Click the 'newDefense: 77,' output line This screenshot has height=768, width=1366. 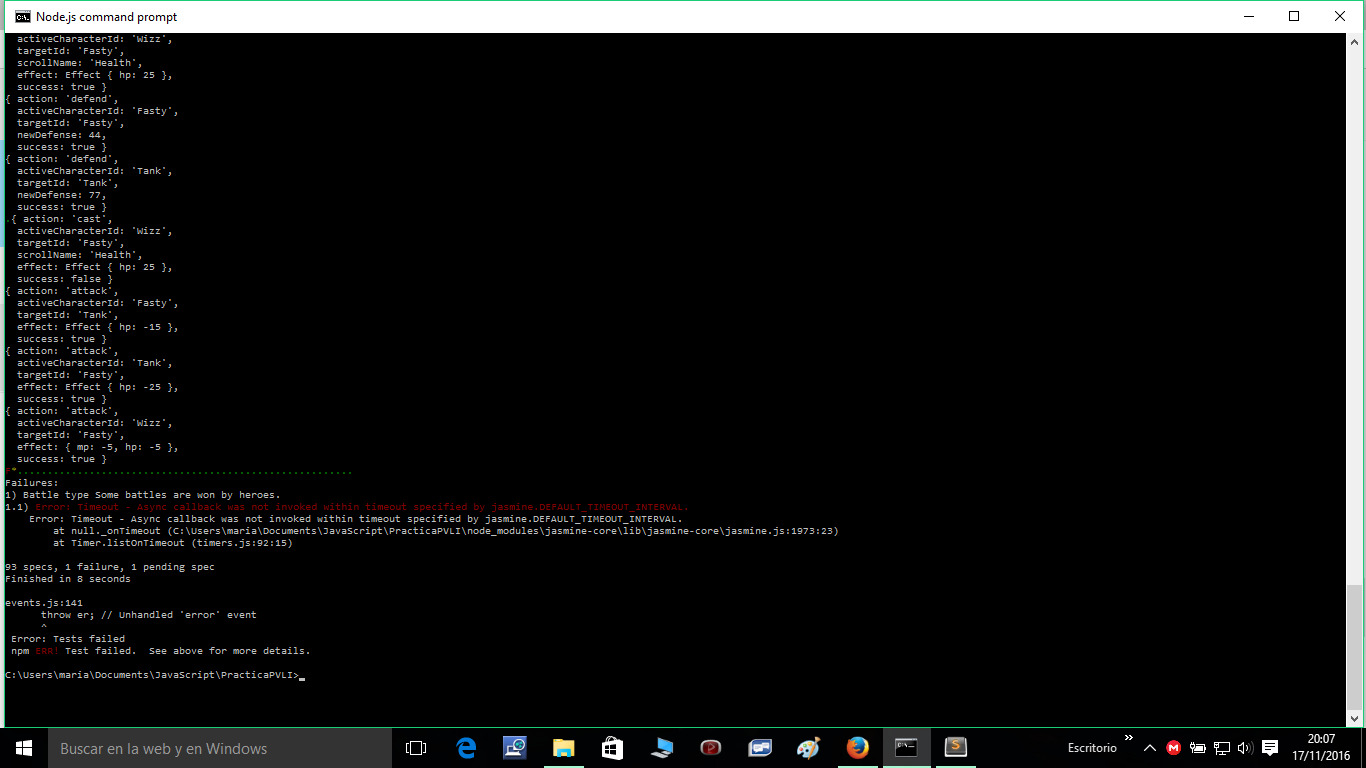coord(61,195)
